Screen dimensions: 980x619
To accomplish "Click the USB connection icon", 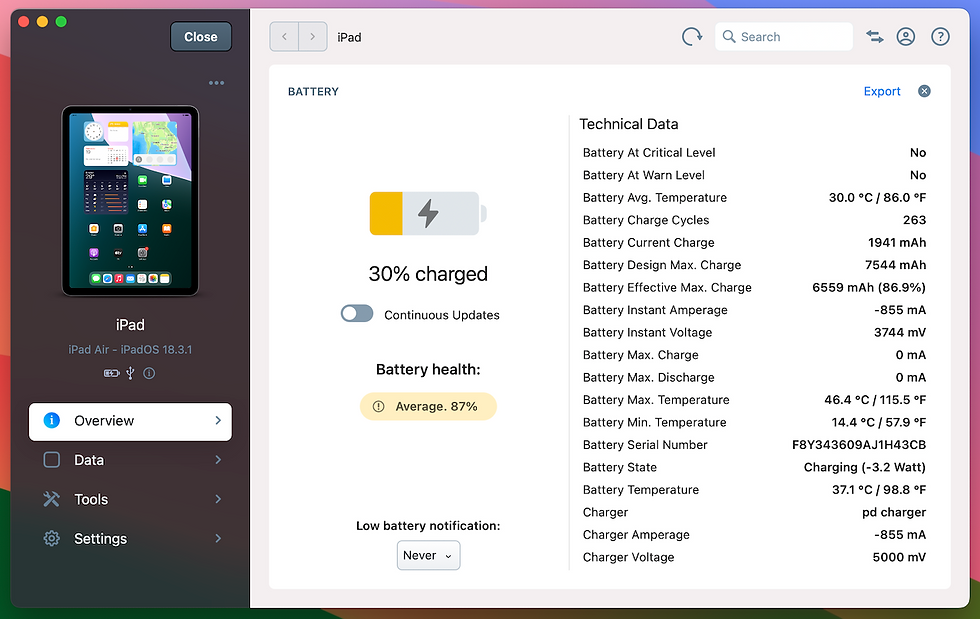I will pyautogui.click(x=130, y=373).
